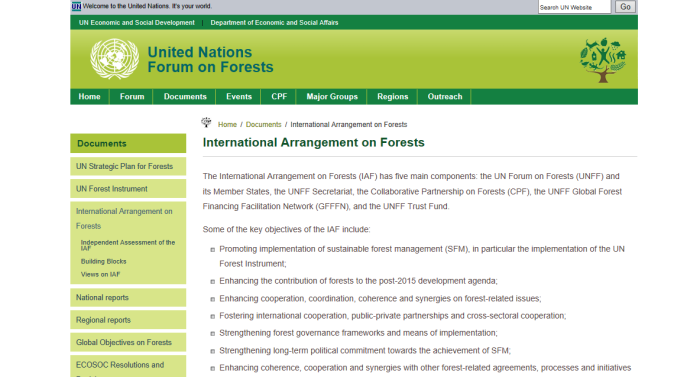The height and width of the screenshot is (377, 700).
Task: Click the Documents sidebar heading
Action: coord(128,143)
